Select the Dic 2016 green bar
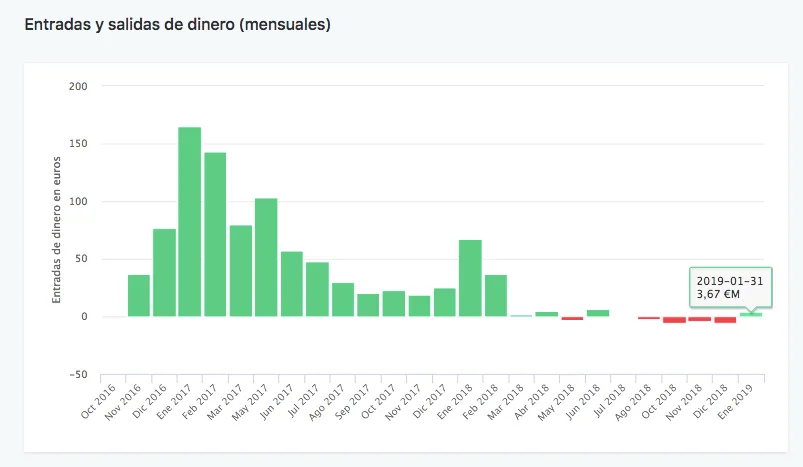Screen dimensions: 803x467 (164, 273)
